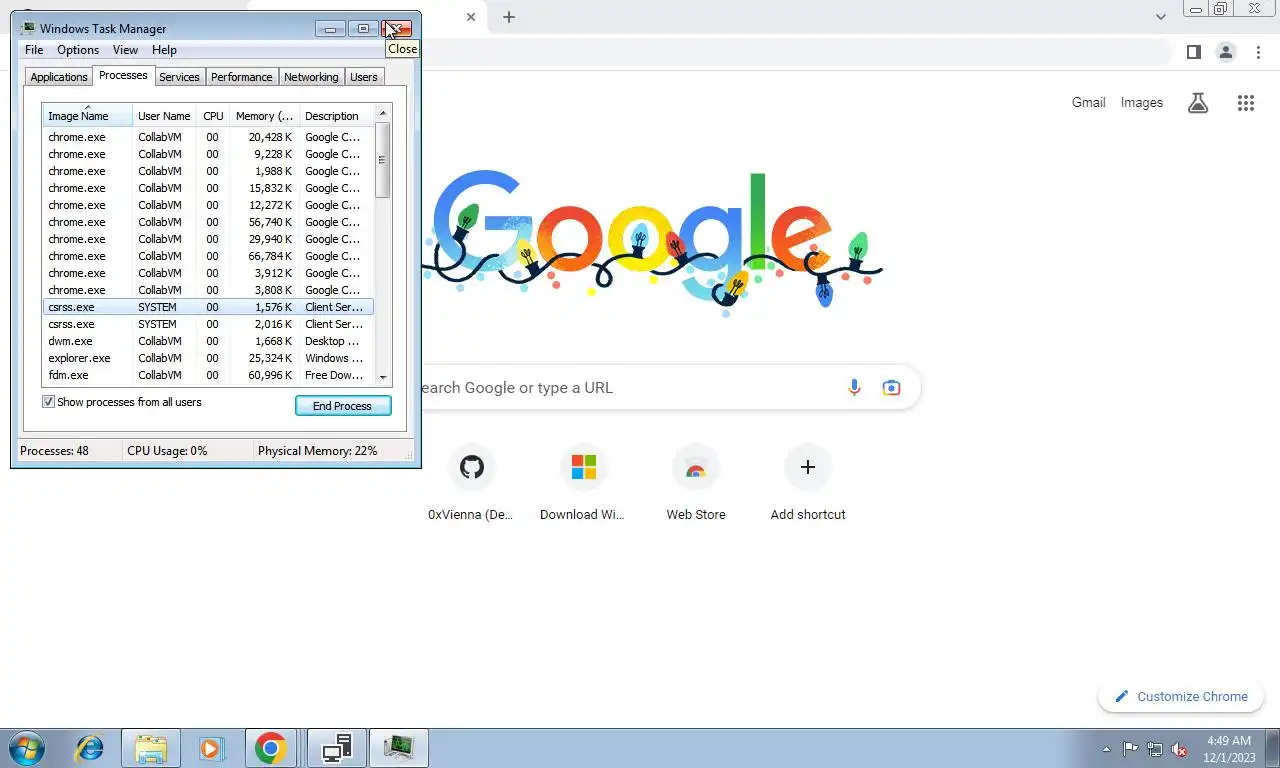
Task: Uncheck Show processes from all users
Action: [x=48, y=402]
